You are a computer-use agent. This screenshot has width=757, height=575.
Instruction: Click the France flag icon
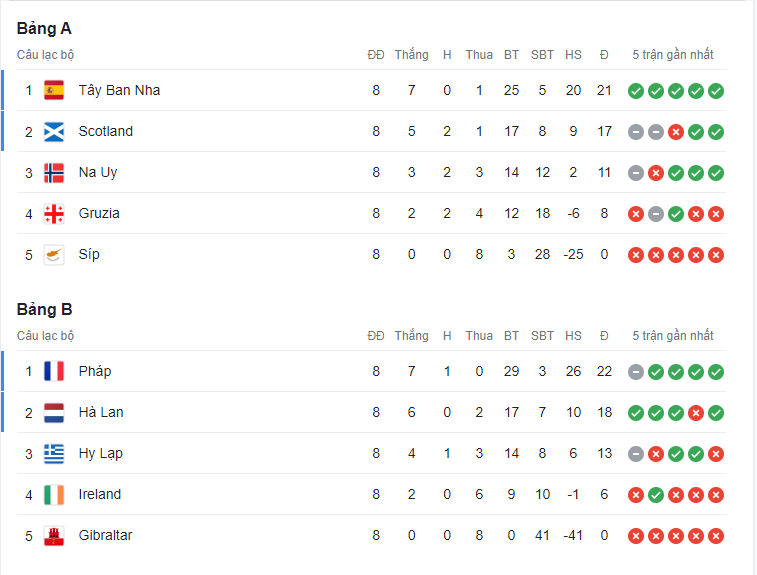54,371
